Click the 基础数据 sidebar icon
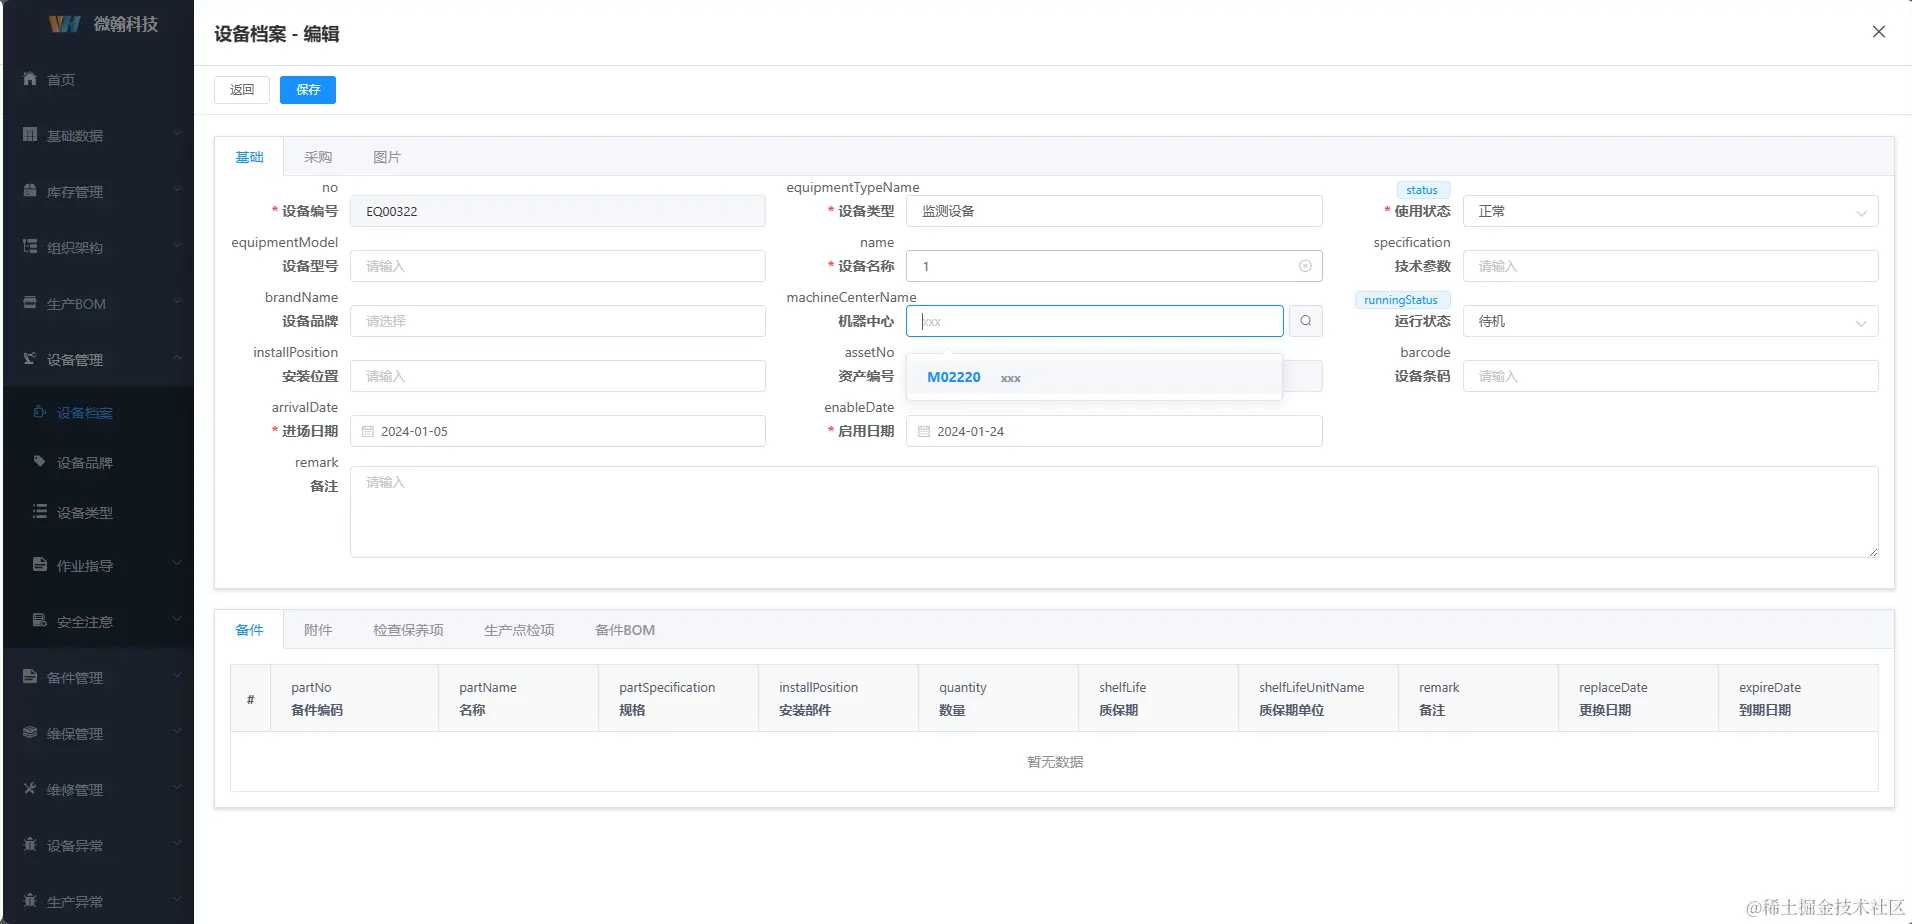This screenshot has height=924, width=1912. pos(30,135)
